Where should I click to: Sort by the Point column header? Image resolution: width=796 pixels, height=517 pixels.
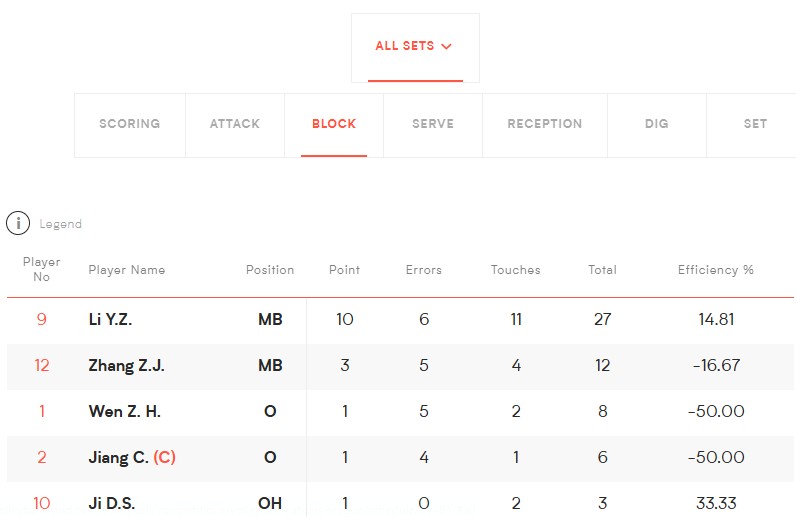pyautogui.click(x=344, y=270)
